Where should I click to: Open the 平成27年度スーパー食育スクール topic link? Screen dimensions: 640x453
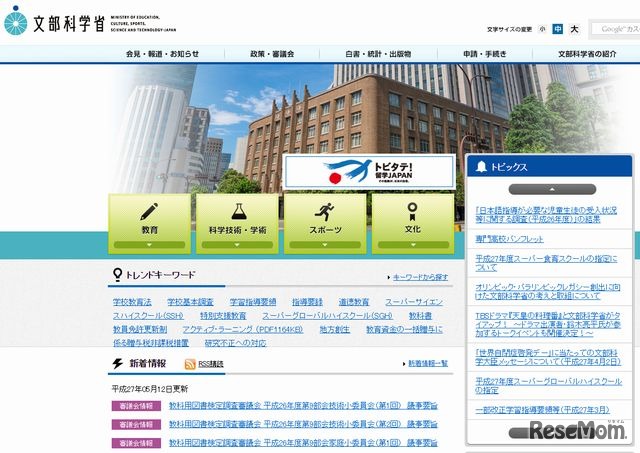coord(546,263)
